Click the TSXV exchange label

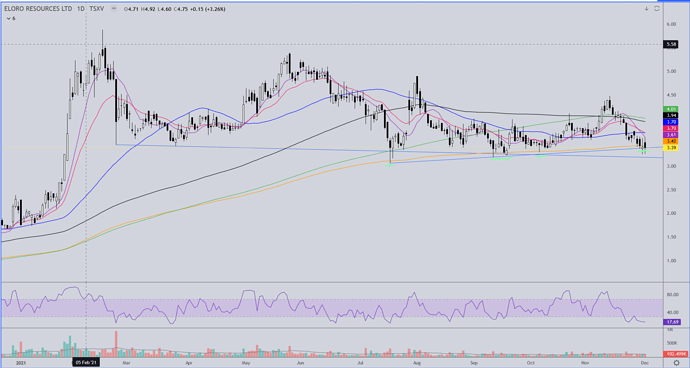tap(96, 9)
